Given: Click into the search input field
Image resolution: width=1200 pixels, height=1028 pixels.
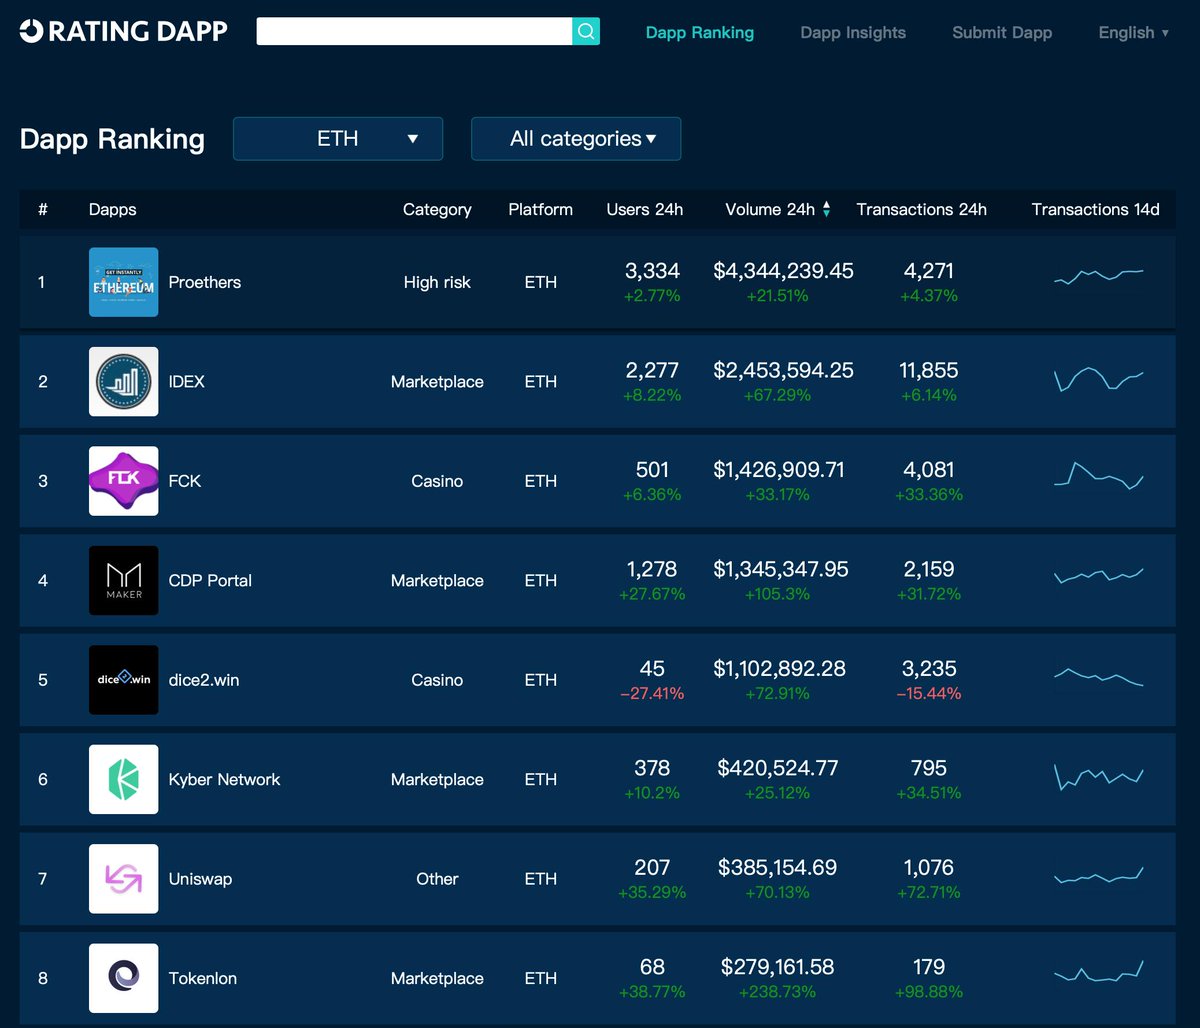Looking at the screenshot, I should tap(414, 31).
